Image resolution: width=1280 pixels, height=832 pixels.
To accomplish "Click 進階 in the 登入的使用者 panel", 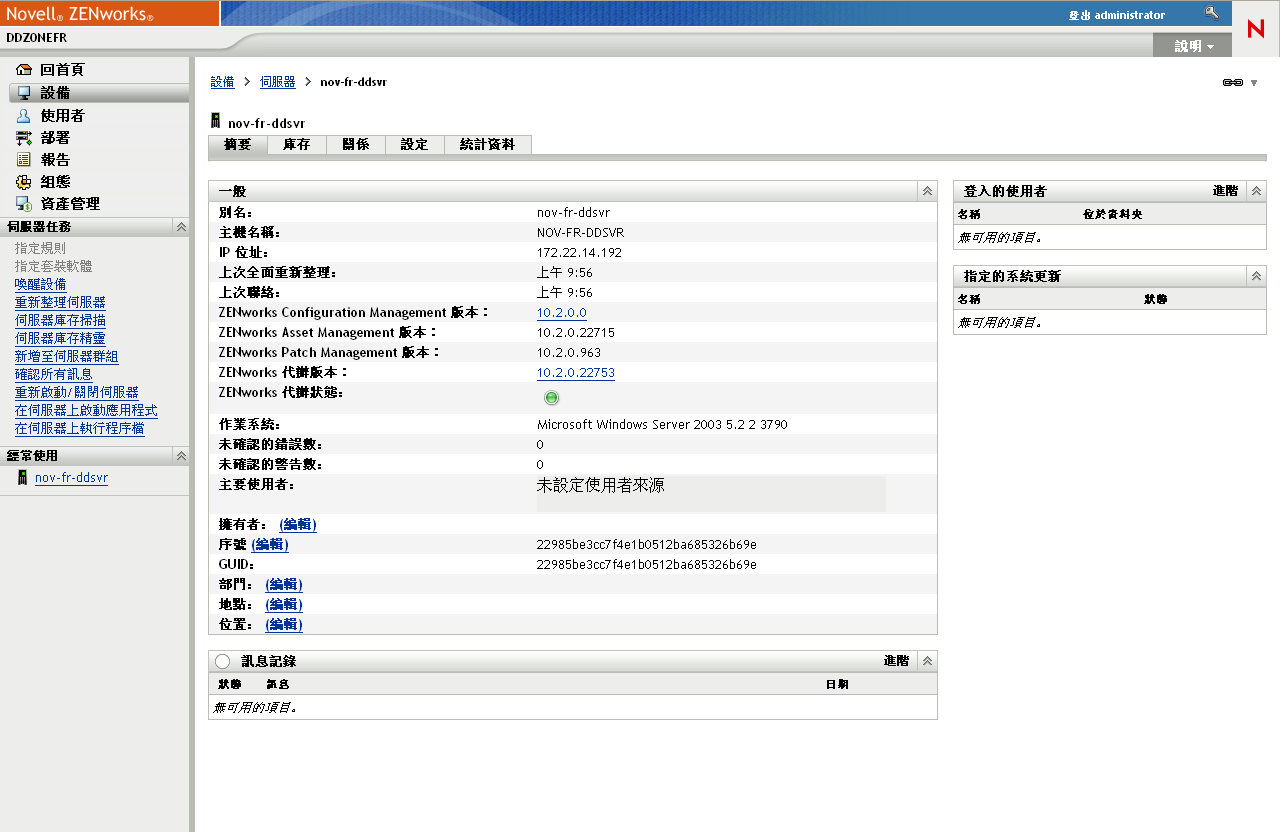I will (1225, 191).
